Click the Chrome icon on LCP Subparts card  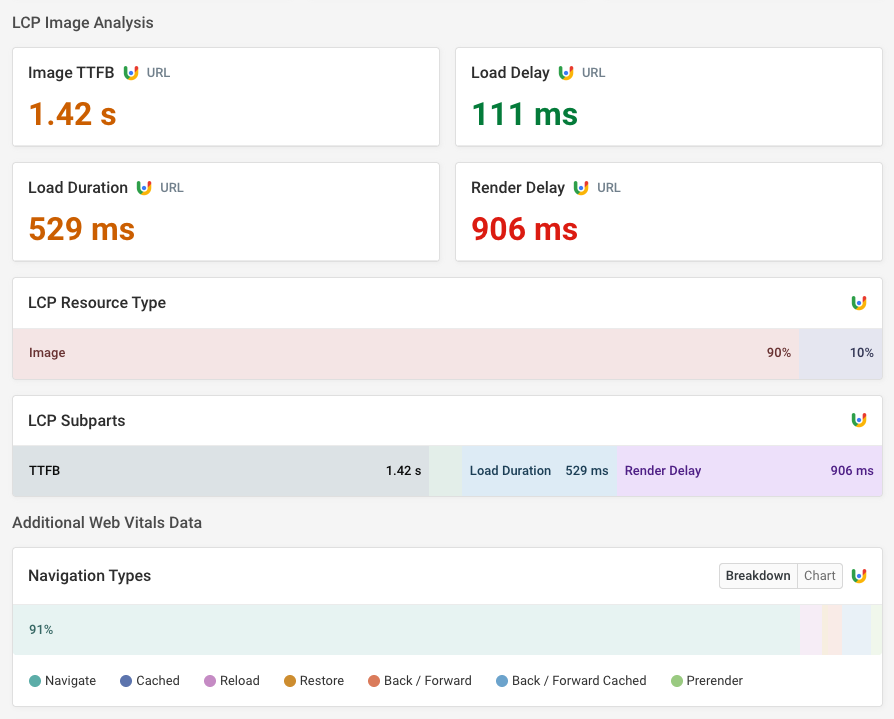(859, 420)
